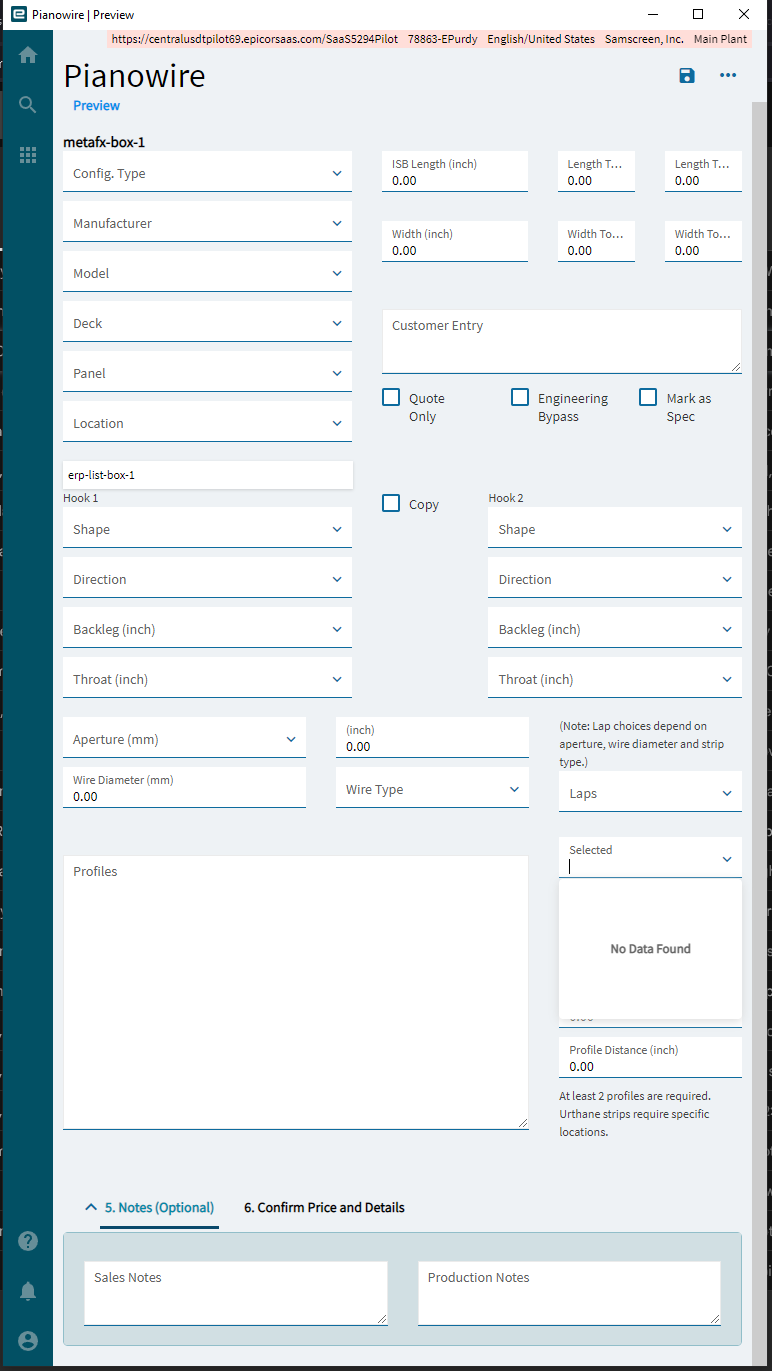The image size is (772, 1371).
Task: Open Hook 2 Throat (inch) dropdown
Action: coord(615,678)
